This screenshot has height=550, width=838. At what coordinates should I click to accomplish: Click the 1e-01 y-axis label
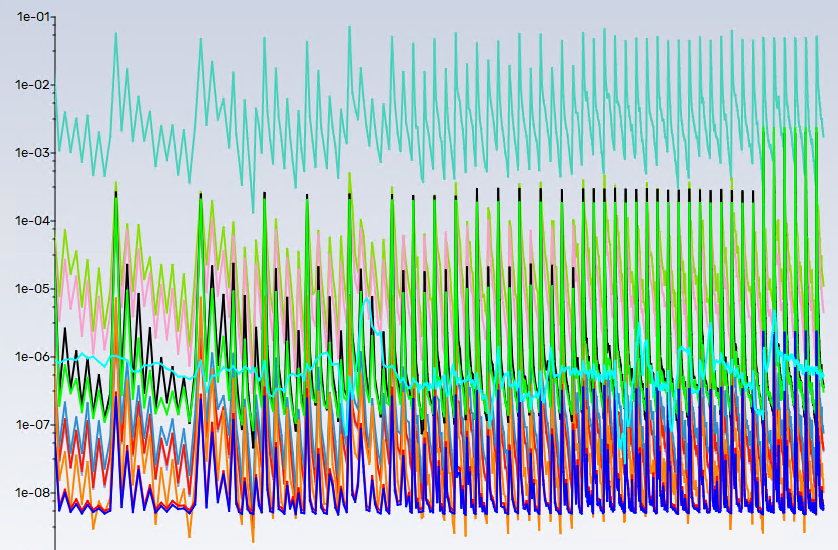33,17
